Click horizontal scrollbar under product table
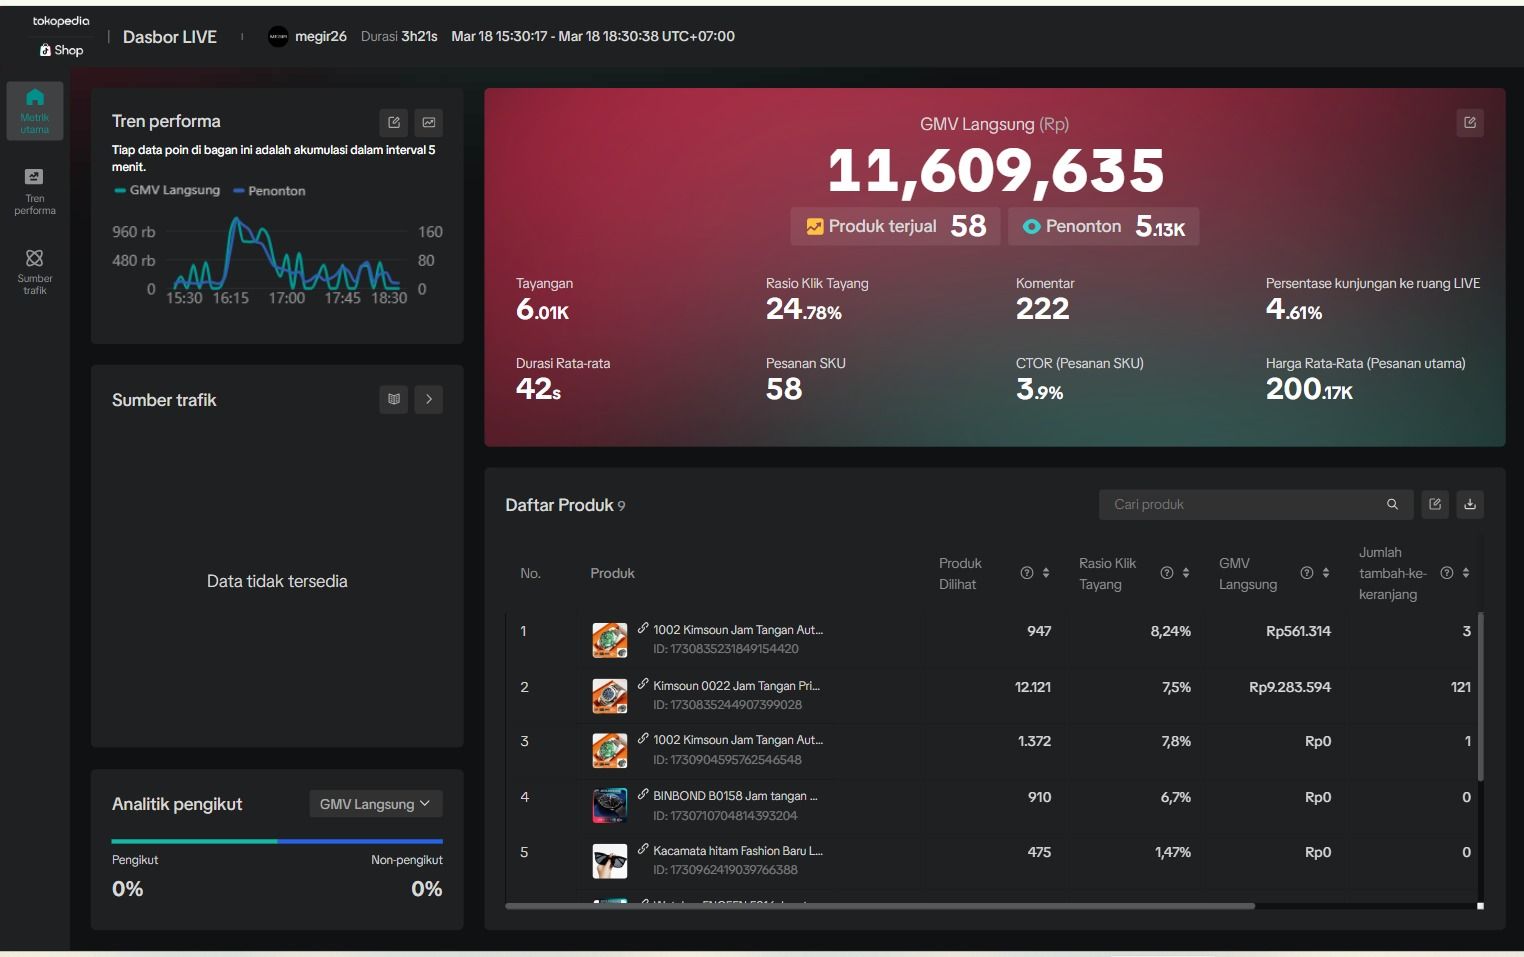 click(880, 906)
